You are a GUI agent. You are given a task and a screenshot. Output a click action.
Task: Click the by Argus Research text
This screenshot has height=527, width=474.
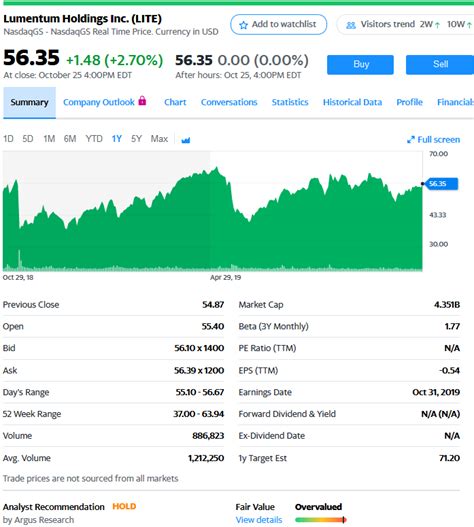[38, 520]
